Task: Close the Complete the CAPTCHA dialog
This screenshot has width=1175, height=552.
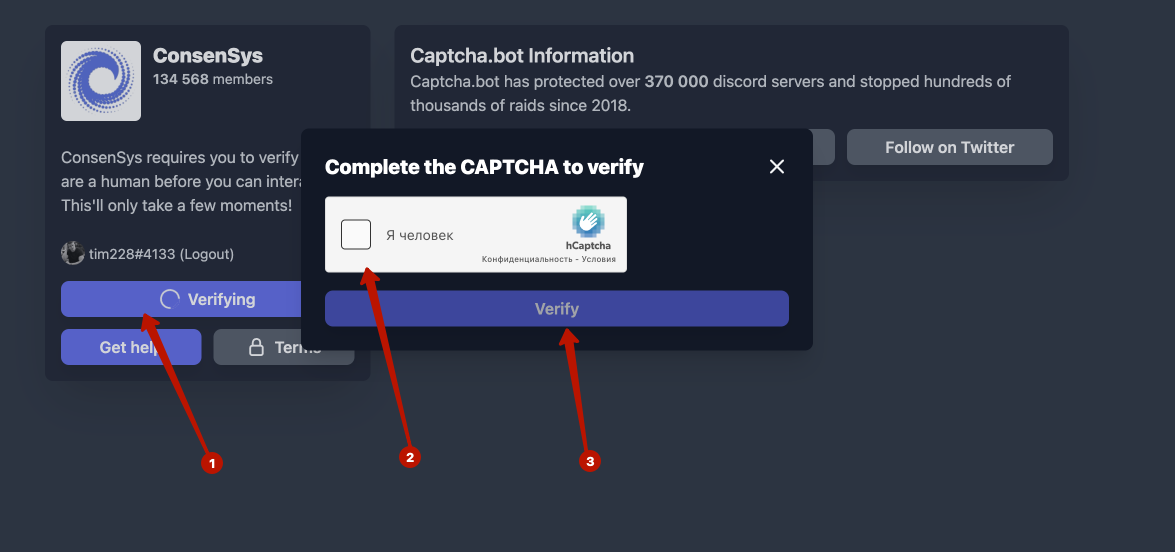Action: (777, 167)
